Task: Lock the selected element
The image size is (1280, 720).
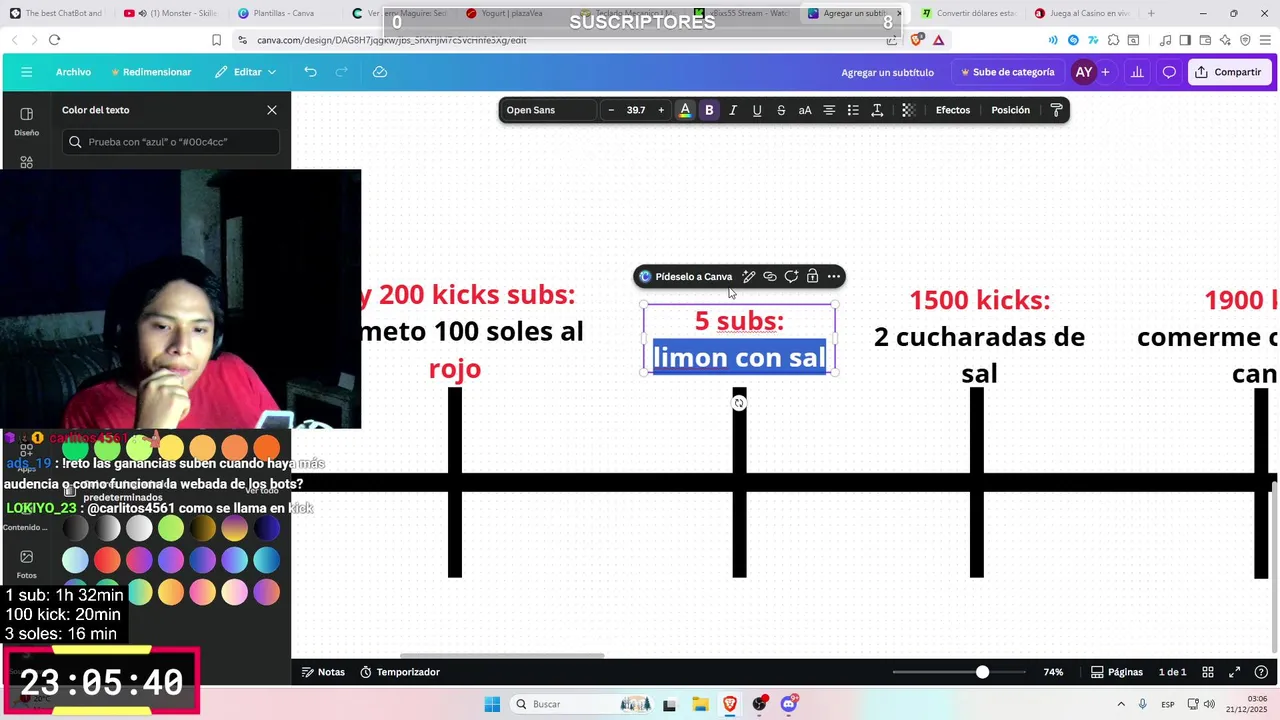Action: [x=812, y=277]
